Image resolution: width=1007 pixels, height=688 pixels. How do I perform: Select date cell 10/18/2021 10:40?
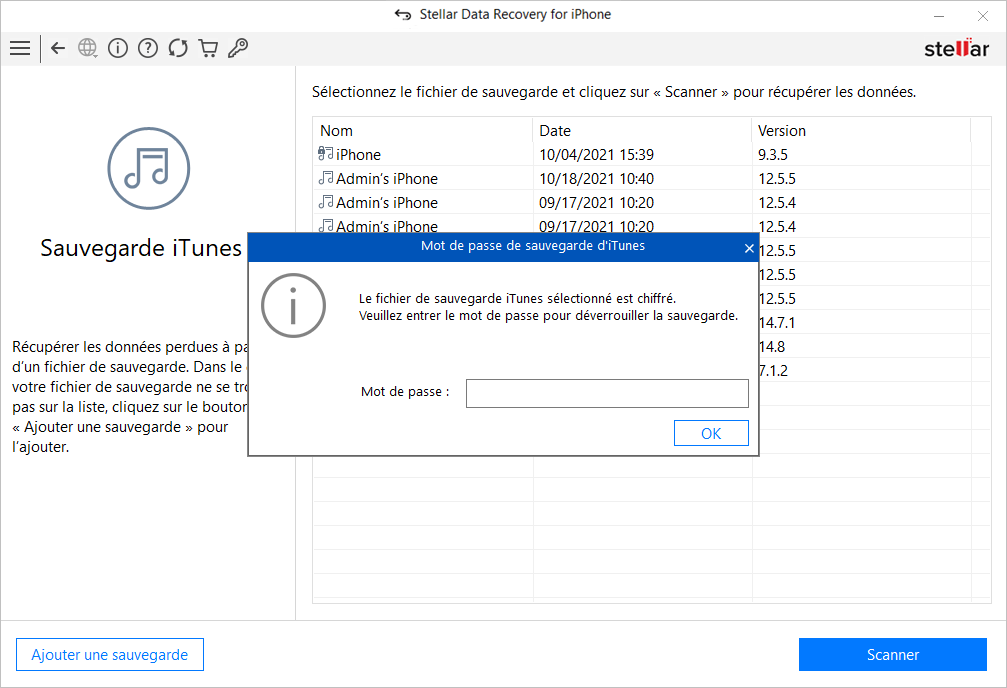pos(597,179)
